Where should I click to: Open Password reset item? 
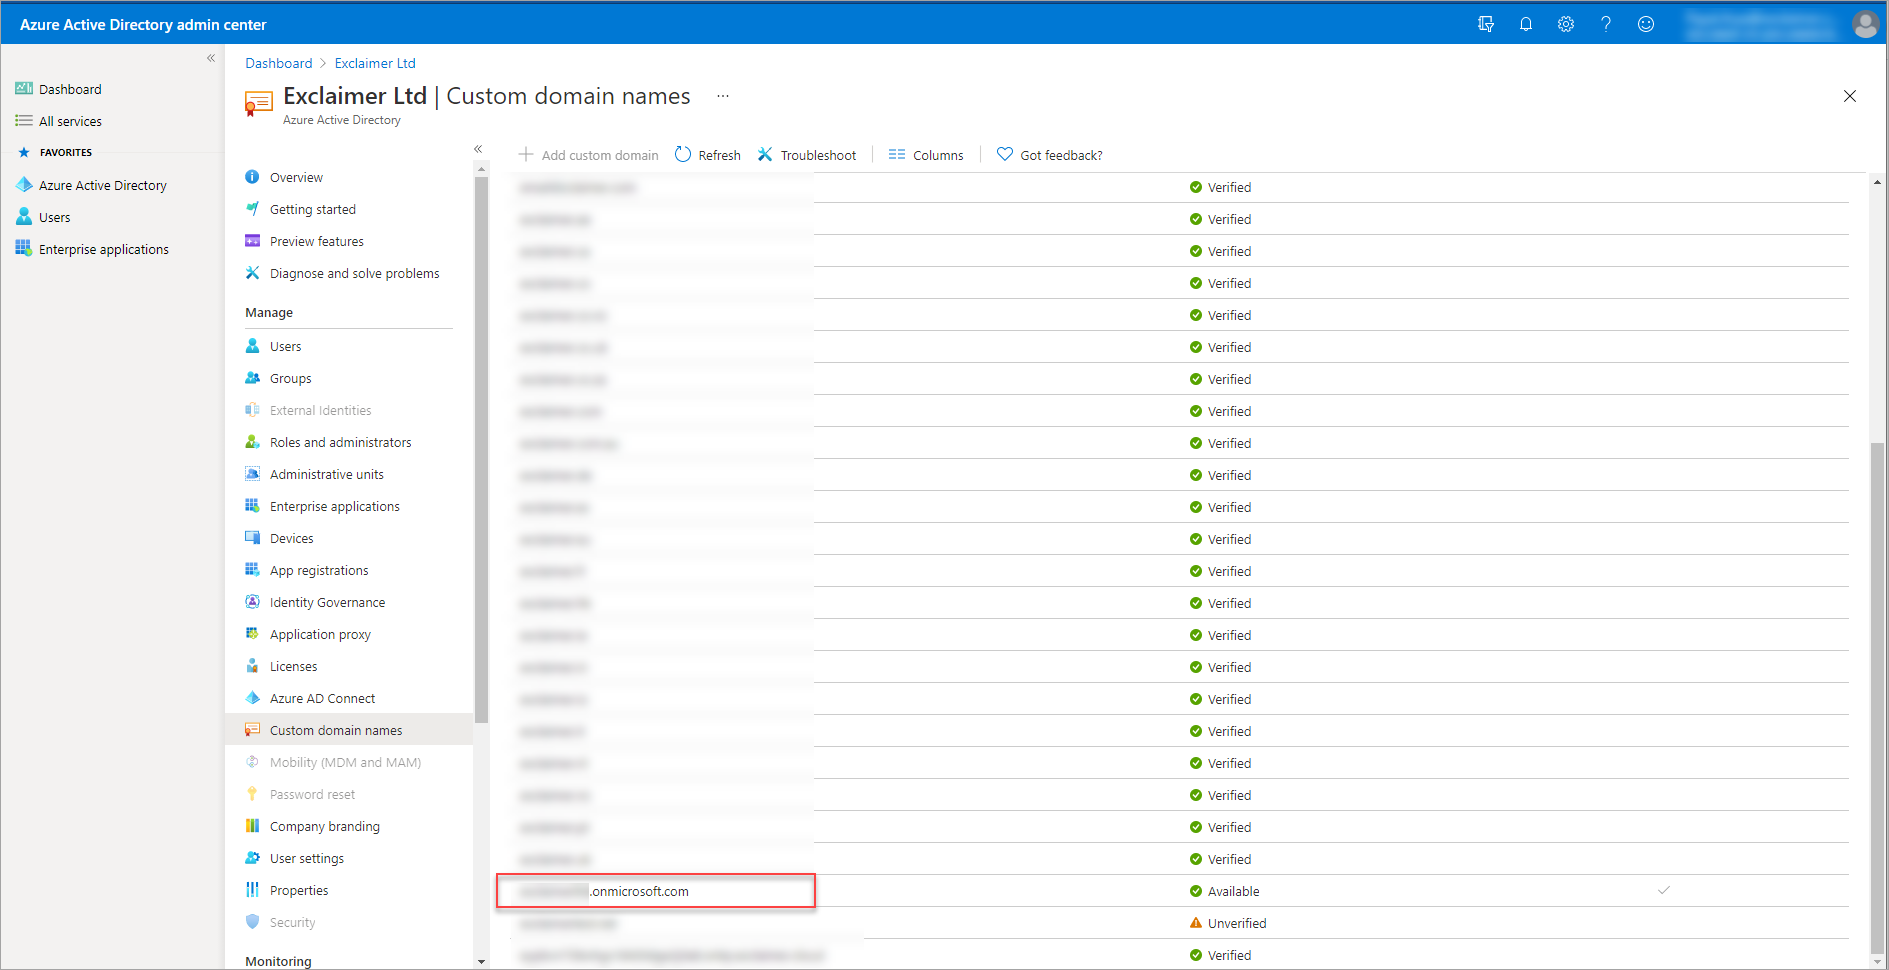(312, 794)
